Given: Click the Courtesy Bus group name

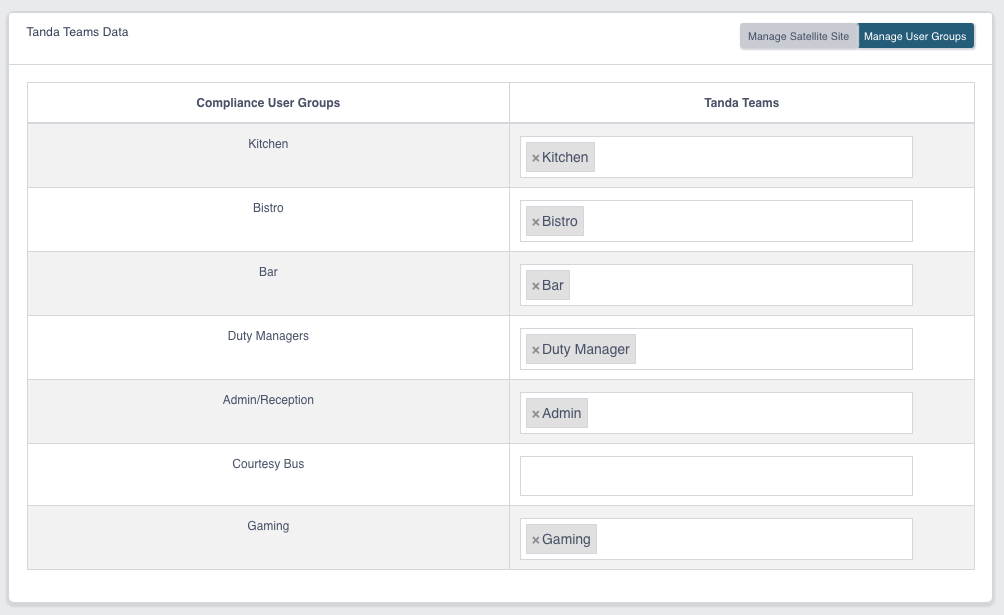Looking at the screenshot, I should 268,464.
